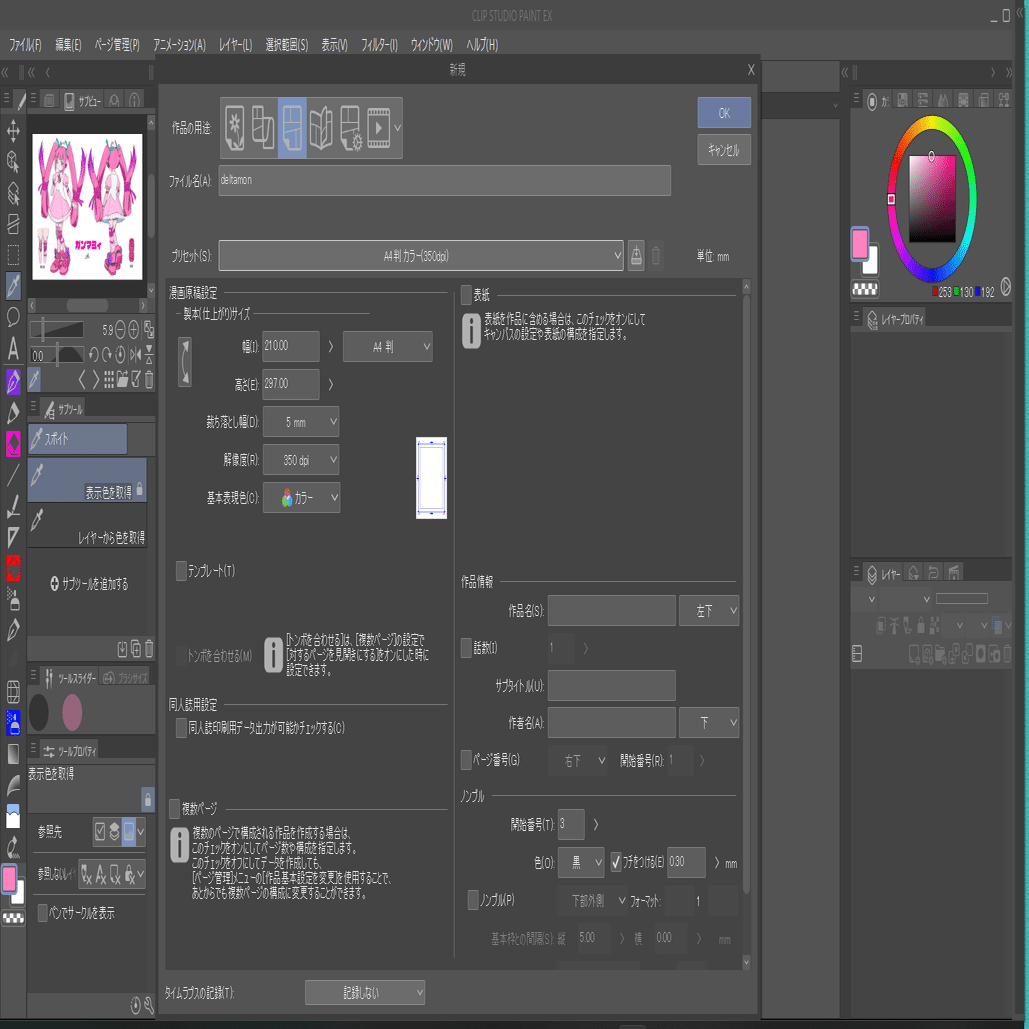Confirm the dialog with OK
Viewport: 1029px width, 1029px height.
[724, 113]
